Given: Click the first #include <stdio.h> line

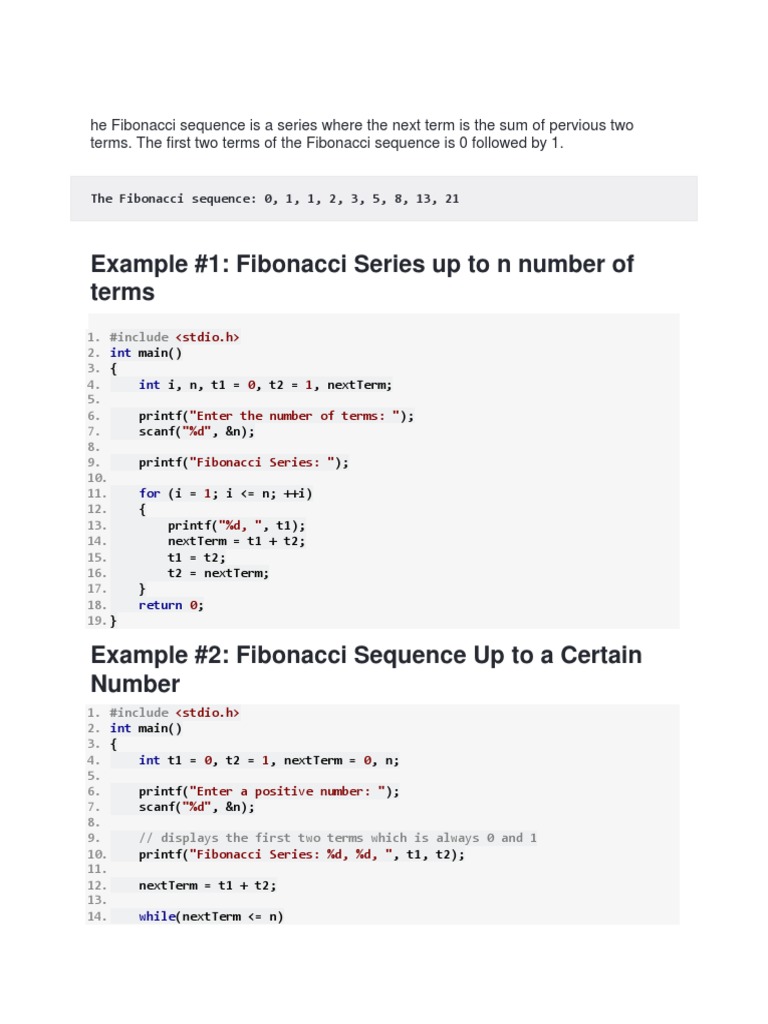Looking at the screenshot, I should [175, 337].
